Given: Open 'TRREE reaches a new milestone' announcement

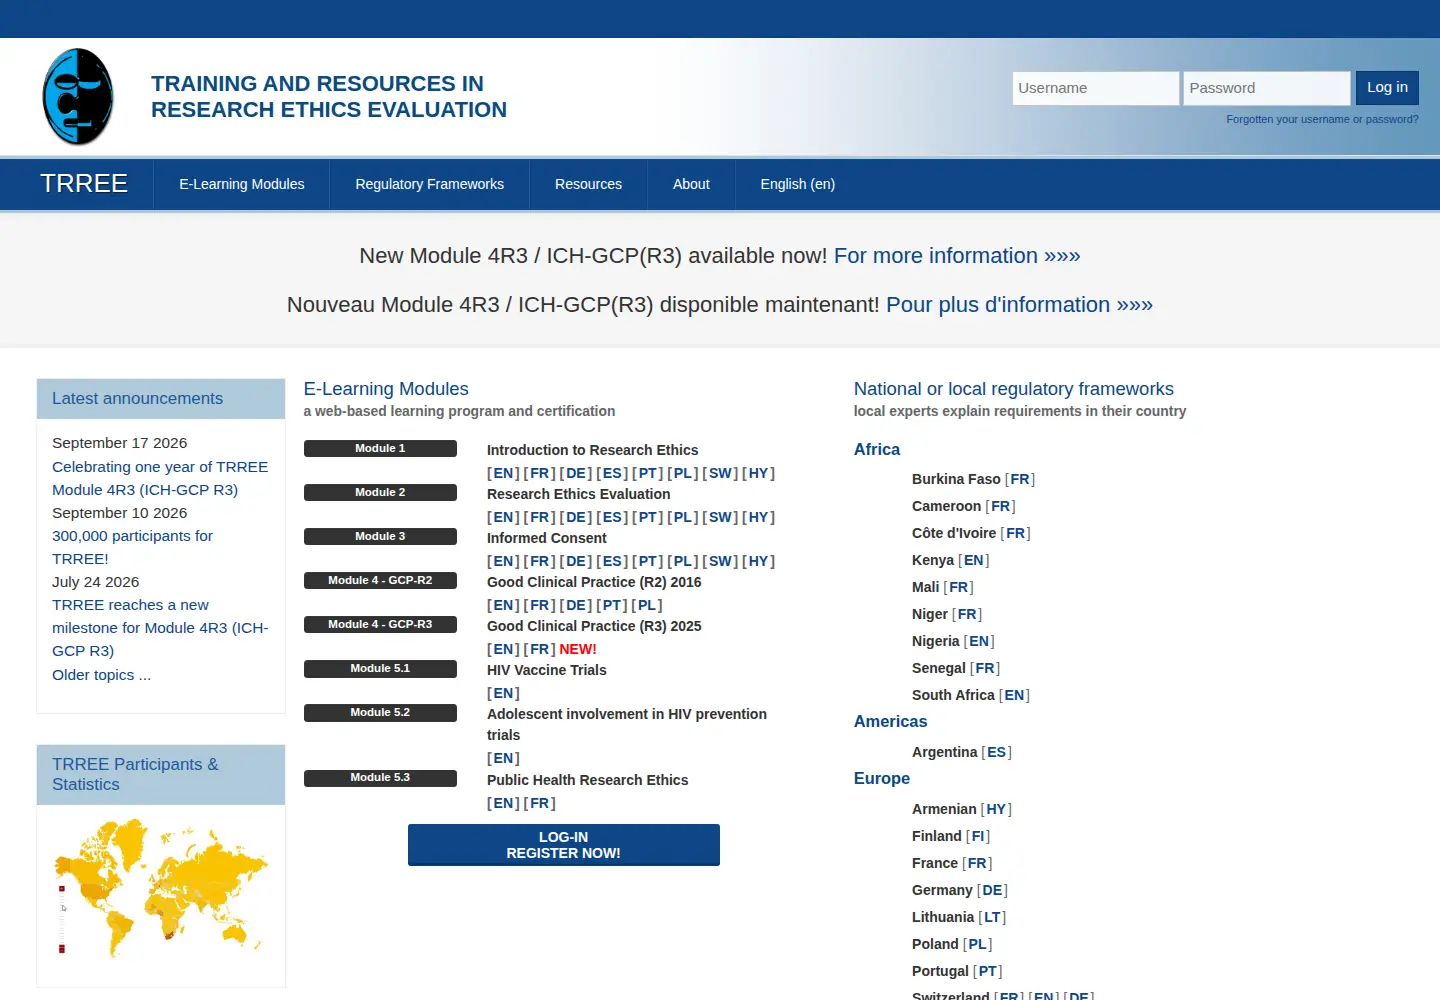Looking at the screenshot, I should coord(160,628).
